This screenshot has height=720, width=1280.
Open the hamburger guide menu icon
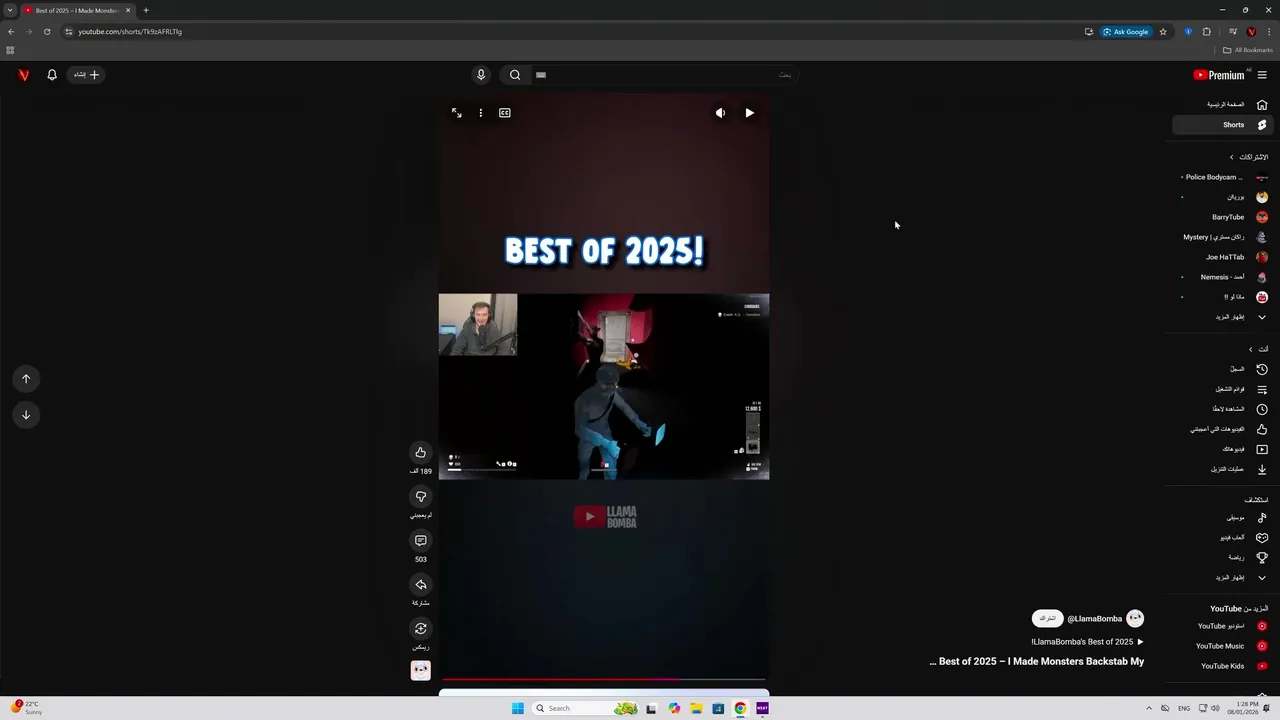pyautogui.click(x=1262, y=75)
